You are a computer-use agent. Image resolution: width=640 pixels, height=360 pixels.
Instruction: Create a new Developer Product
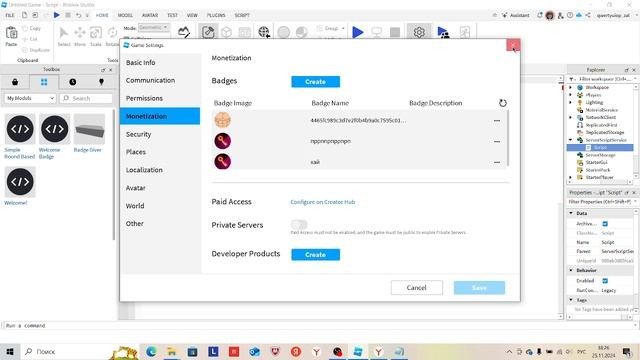click(316, 255)
